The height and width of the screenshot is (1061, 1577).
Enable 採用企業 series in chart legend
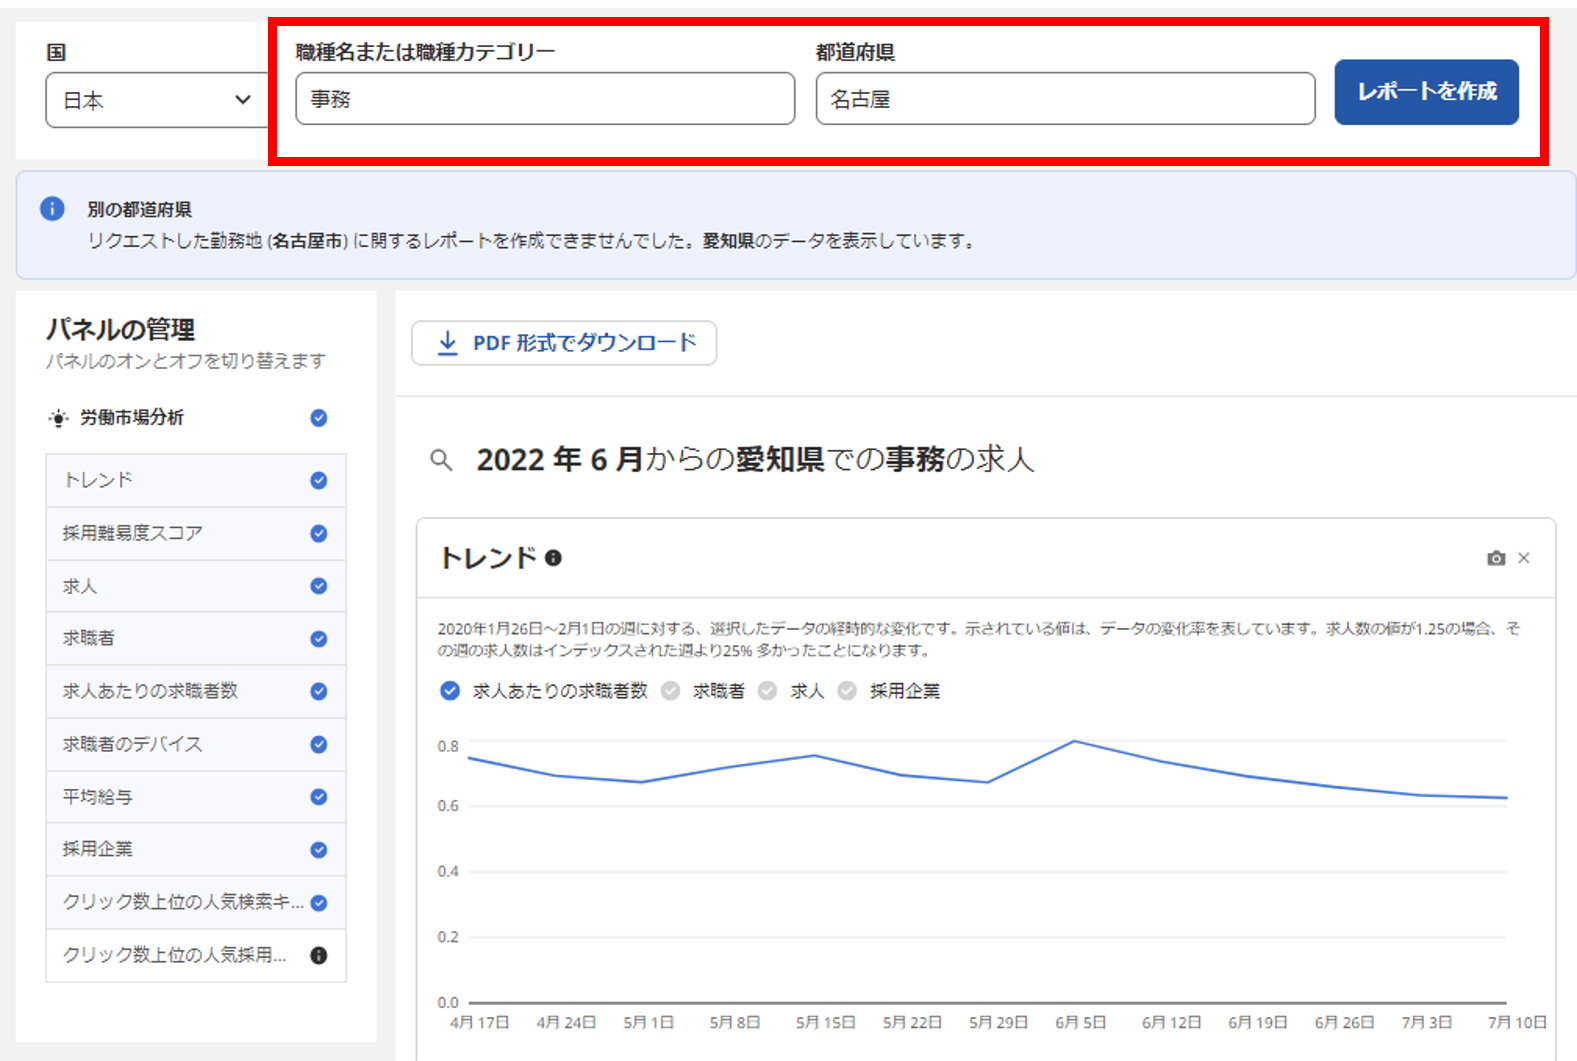pos(847,691)
